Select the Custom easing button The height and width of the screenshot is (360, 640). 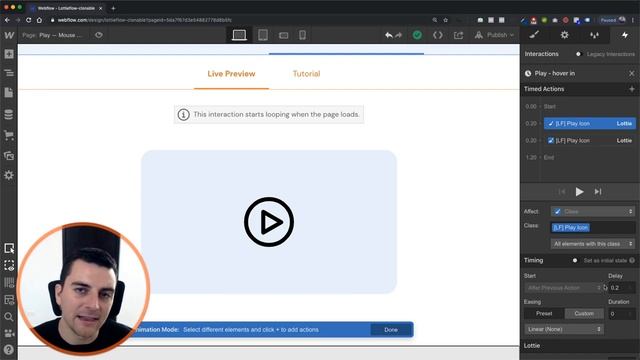(x=584, y=313)
